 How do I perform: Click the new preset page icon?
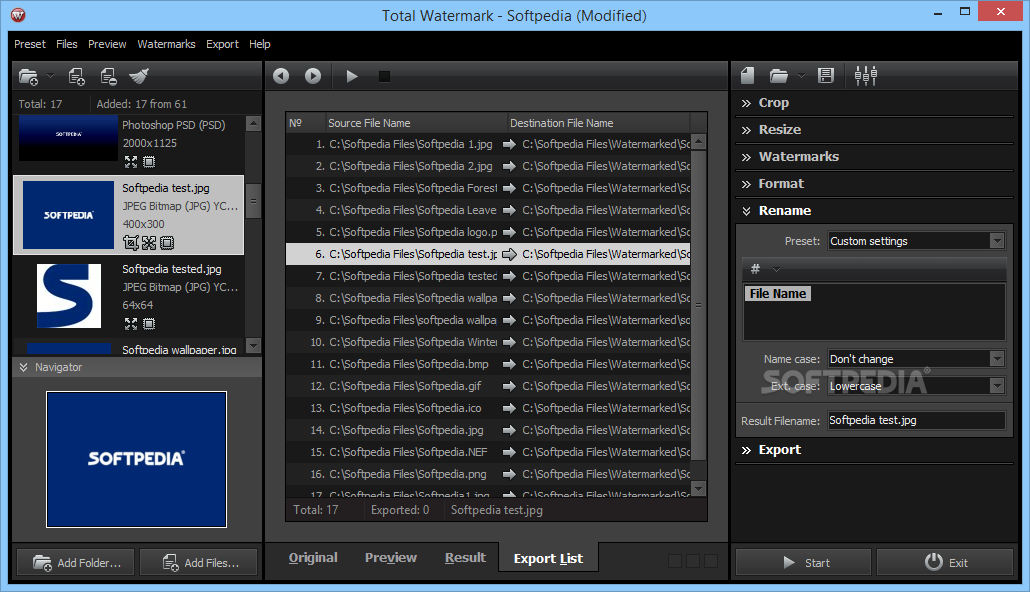[x=748, y=76]
